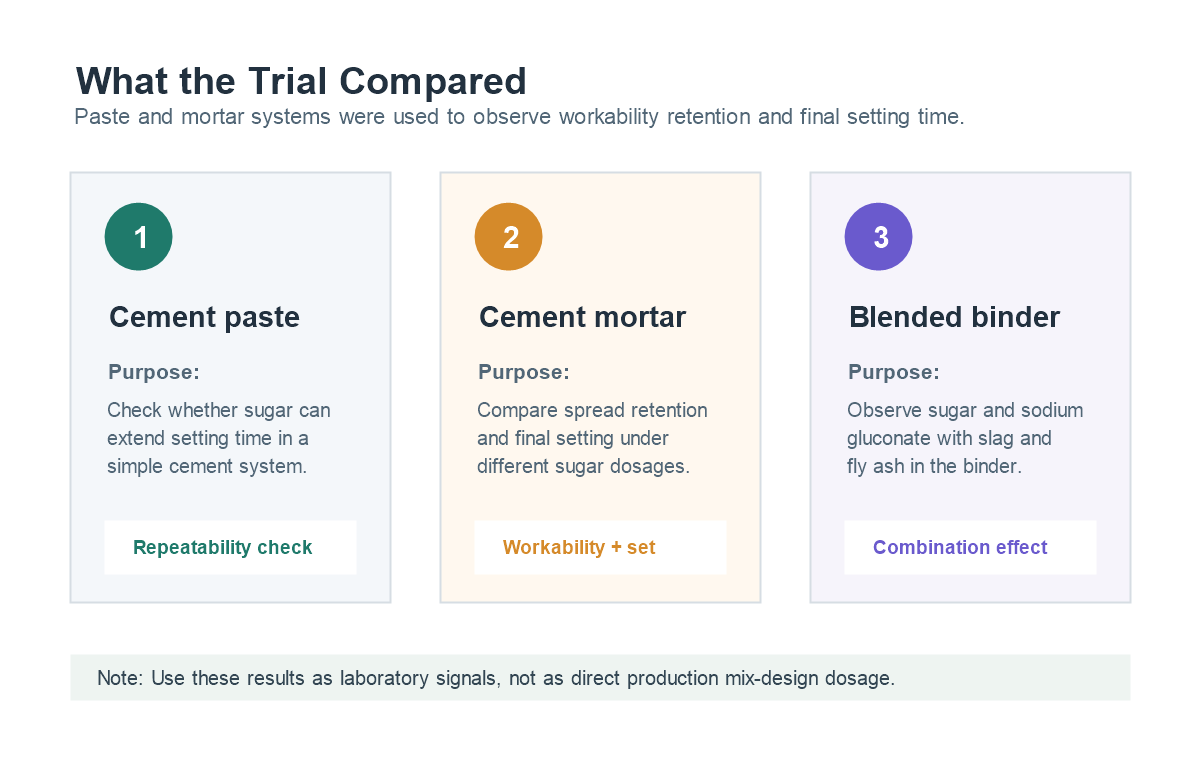Click the green number 1 circle
1200x760 pixels.
(x=139, y=237)
